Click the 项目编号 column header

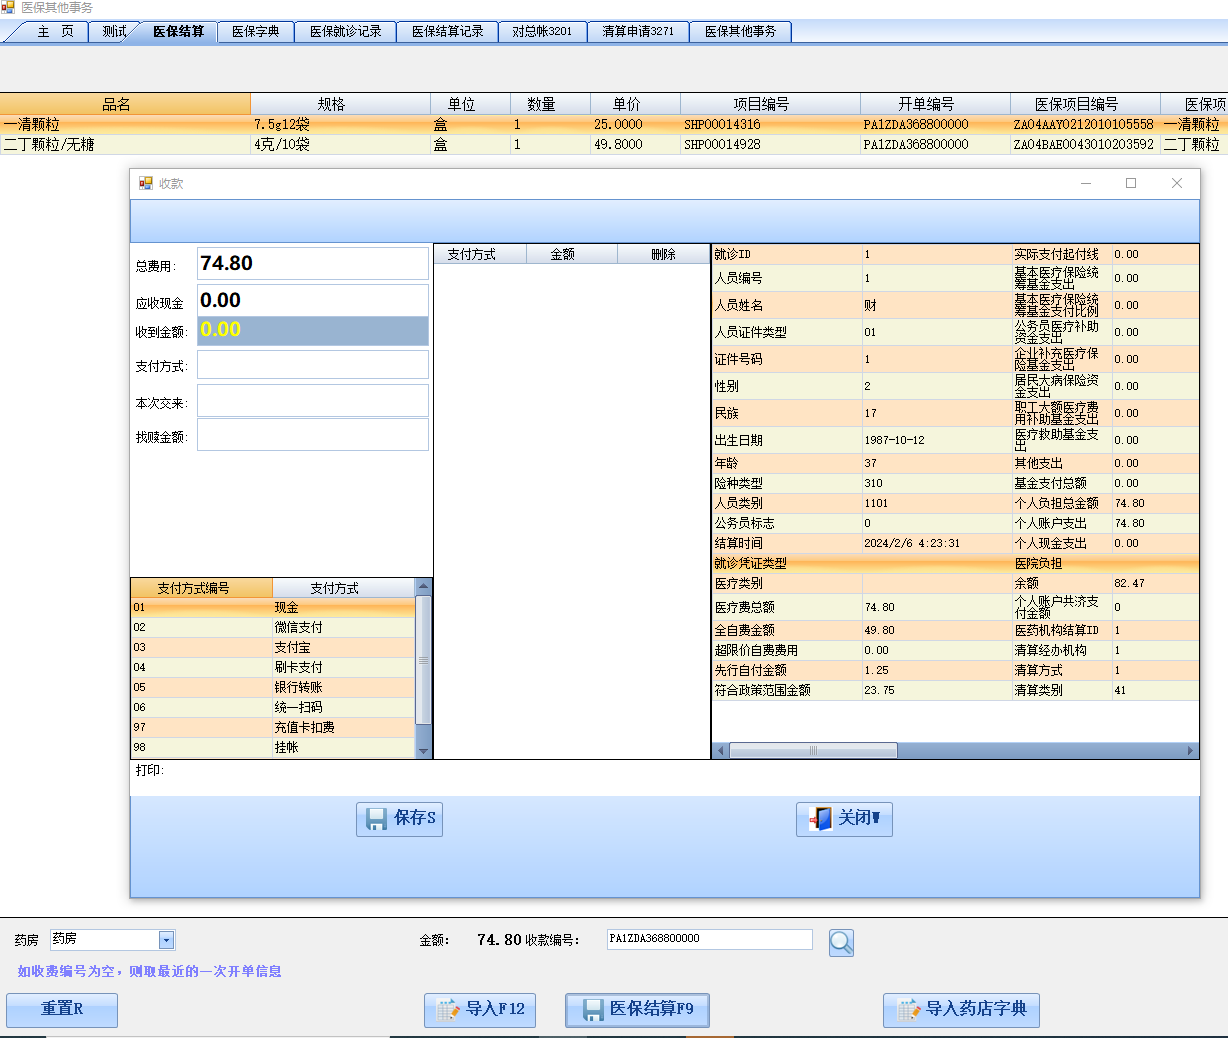point(770,104)
